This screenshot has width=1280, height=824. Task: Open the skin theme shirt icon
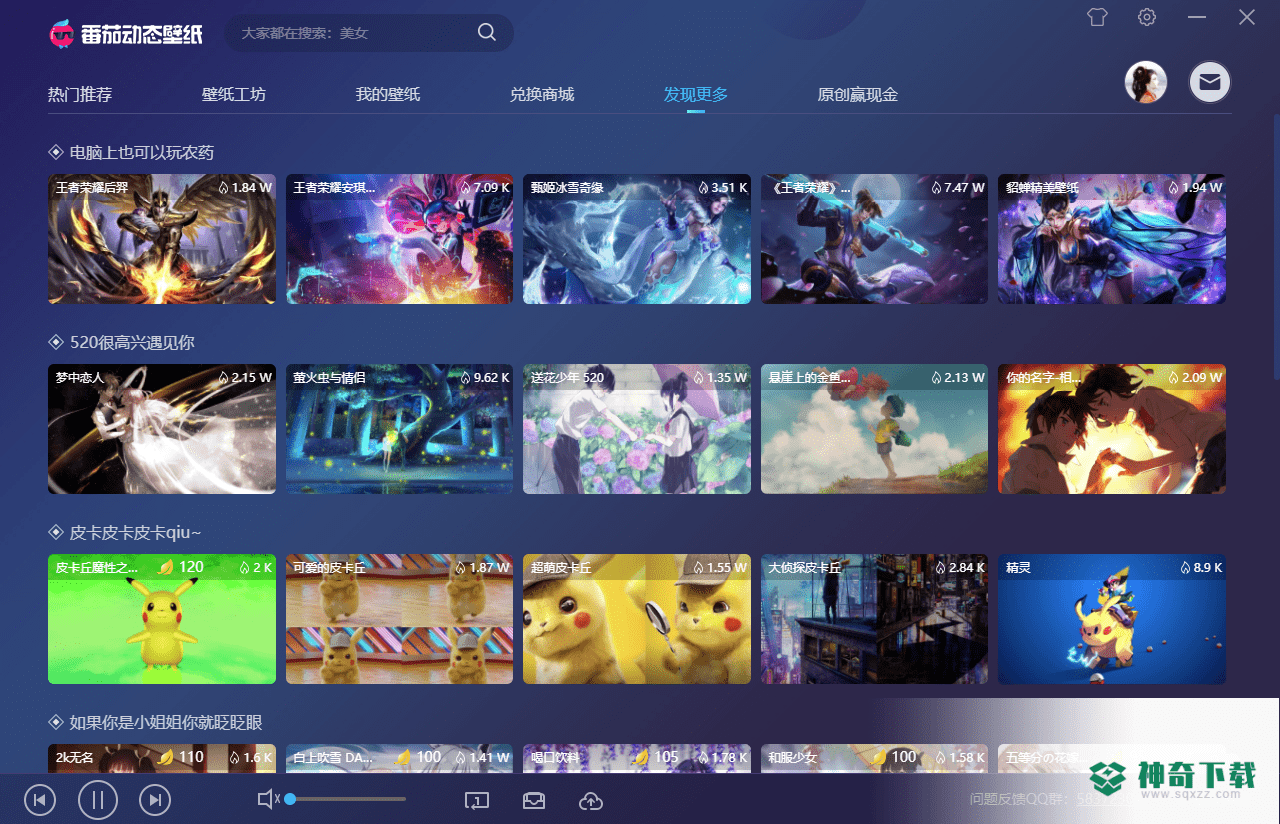1097,17
